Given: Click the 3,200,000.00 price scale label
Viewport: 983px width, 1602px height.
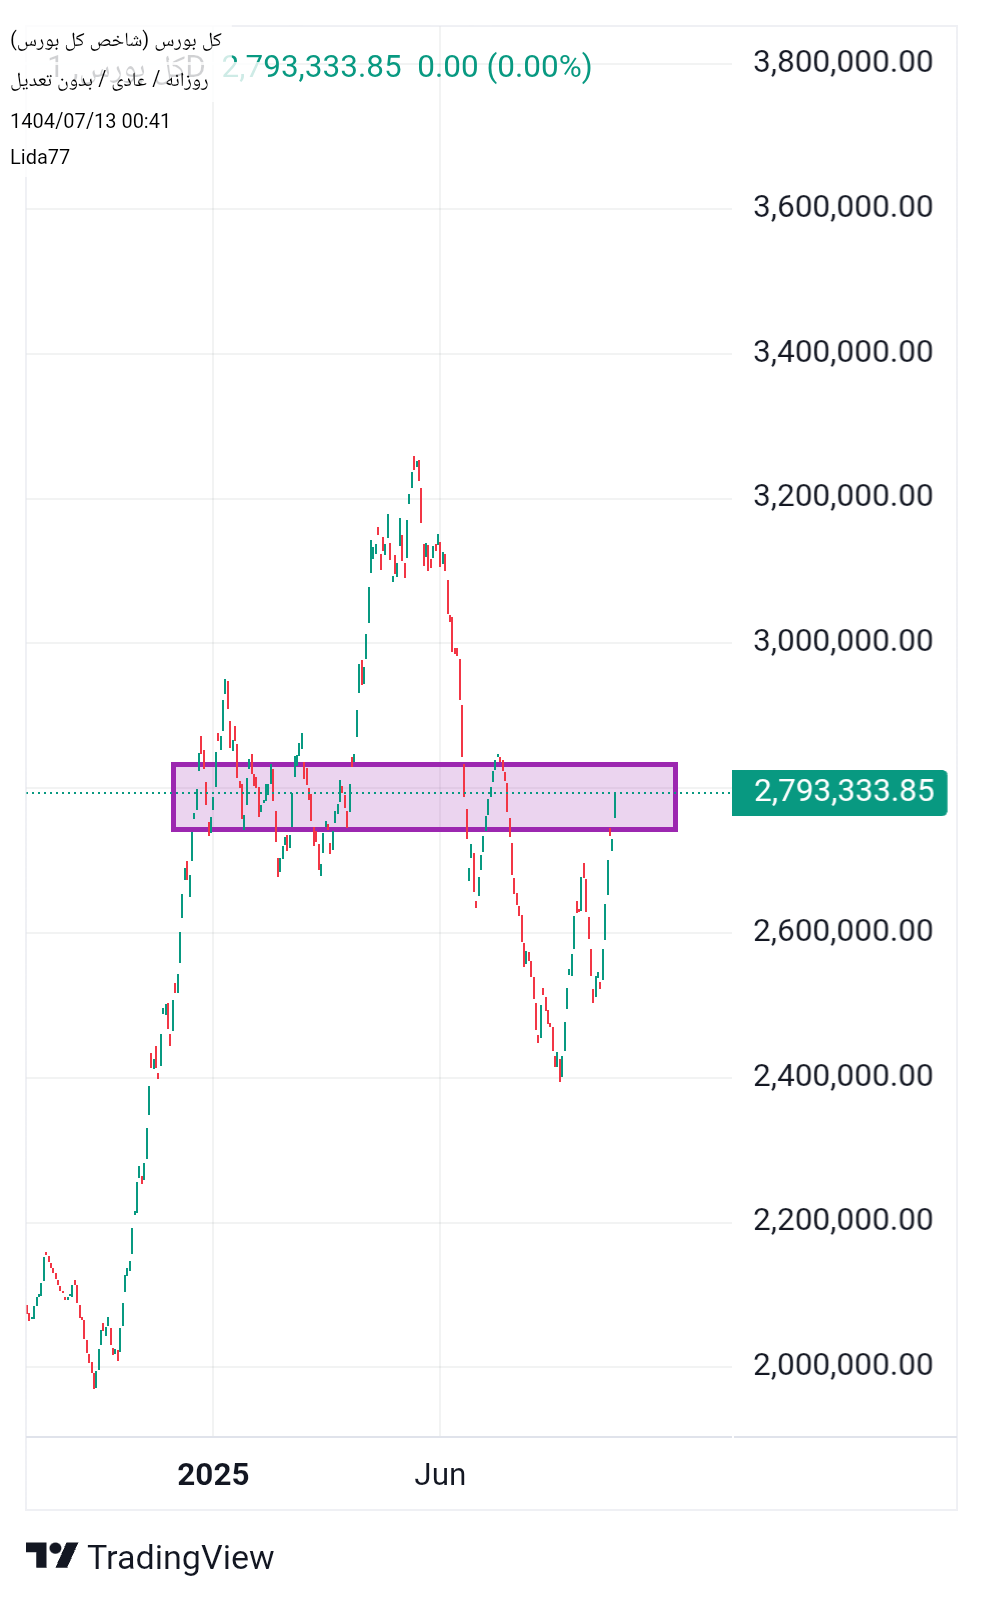Looking at the screenshot, I should (x=843, y=496).
